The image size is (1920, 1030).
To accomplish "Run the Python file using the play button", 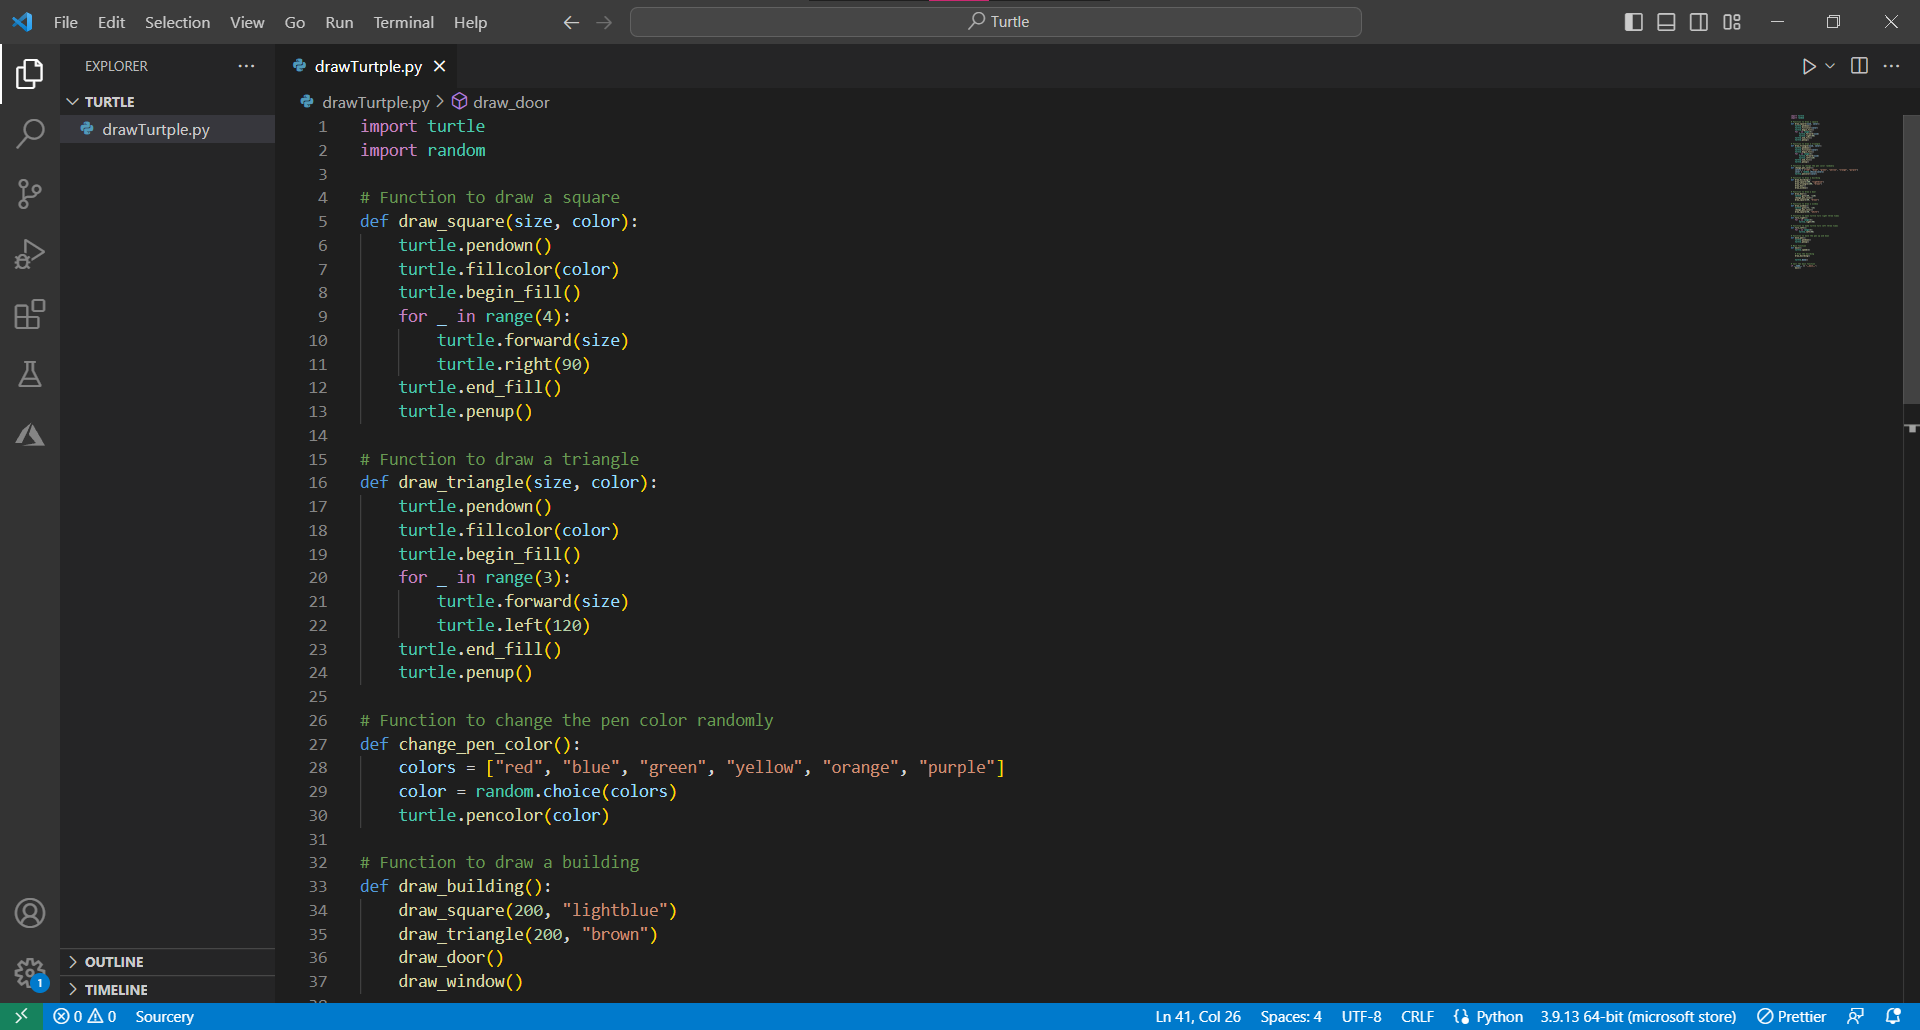I will [x=1808, y=66].
